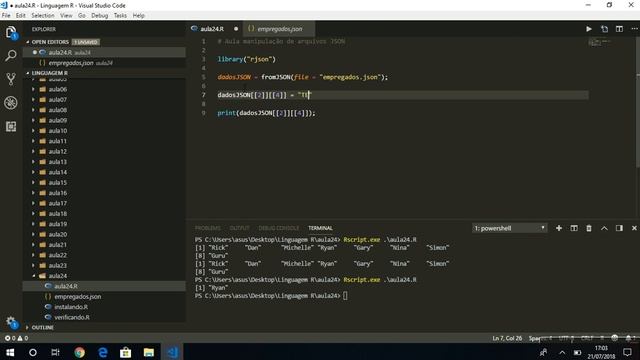This screenshot has height=360, width=640.
Task: Open the Search view in activity bar
Action: click(x=11, y=56)
